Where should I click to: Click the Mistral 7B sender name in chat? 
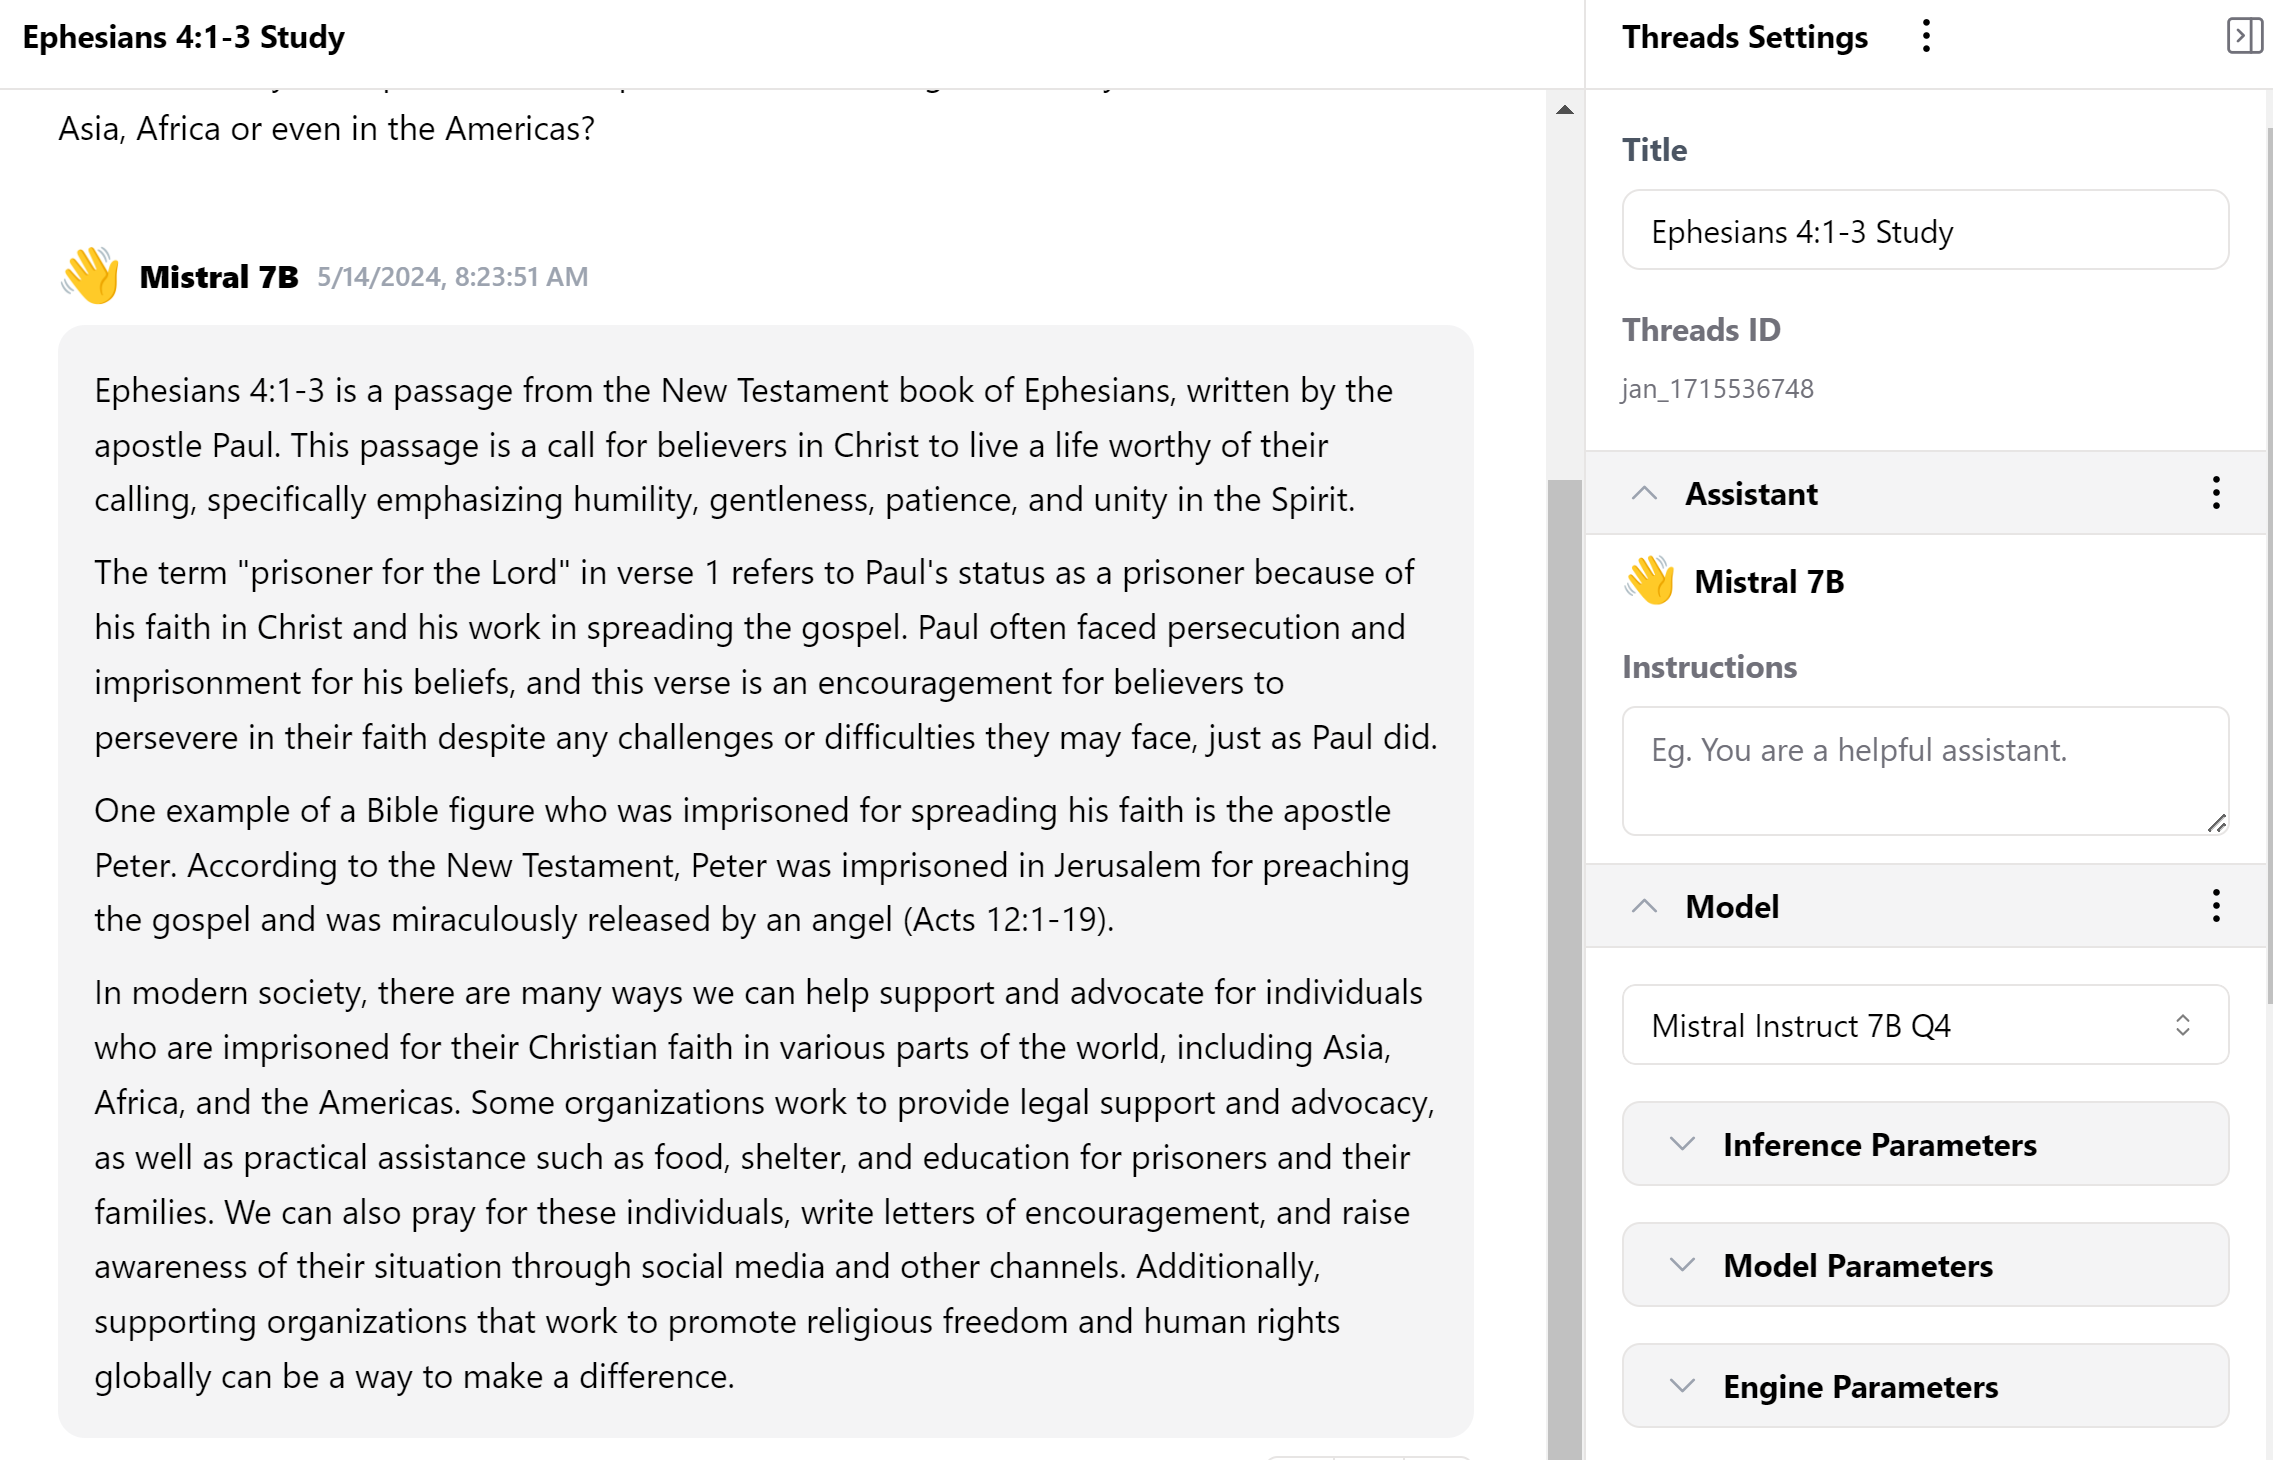point(219,277)
